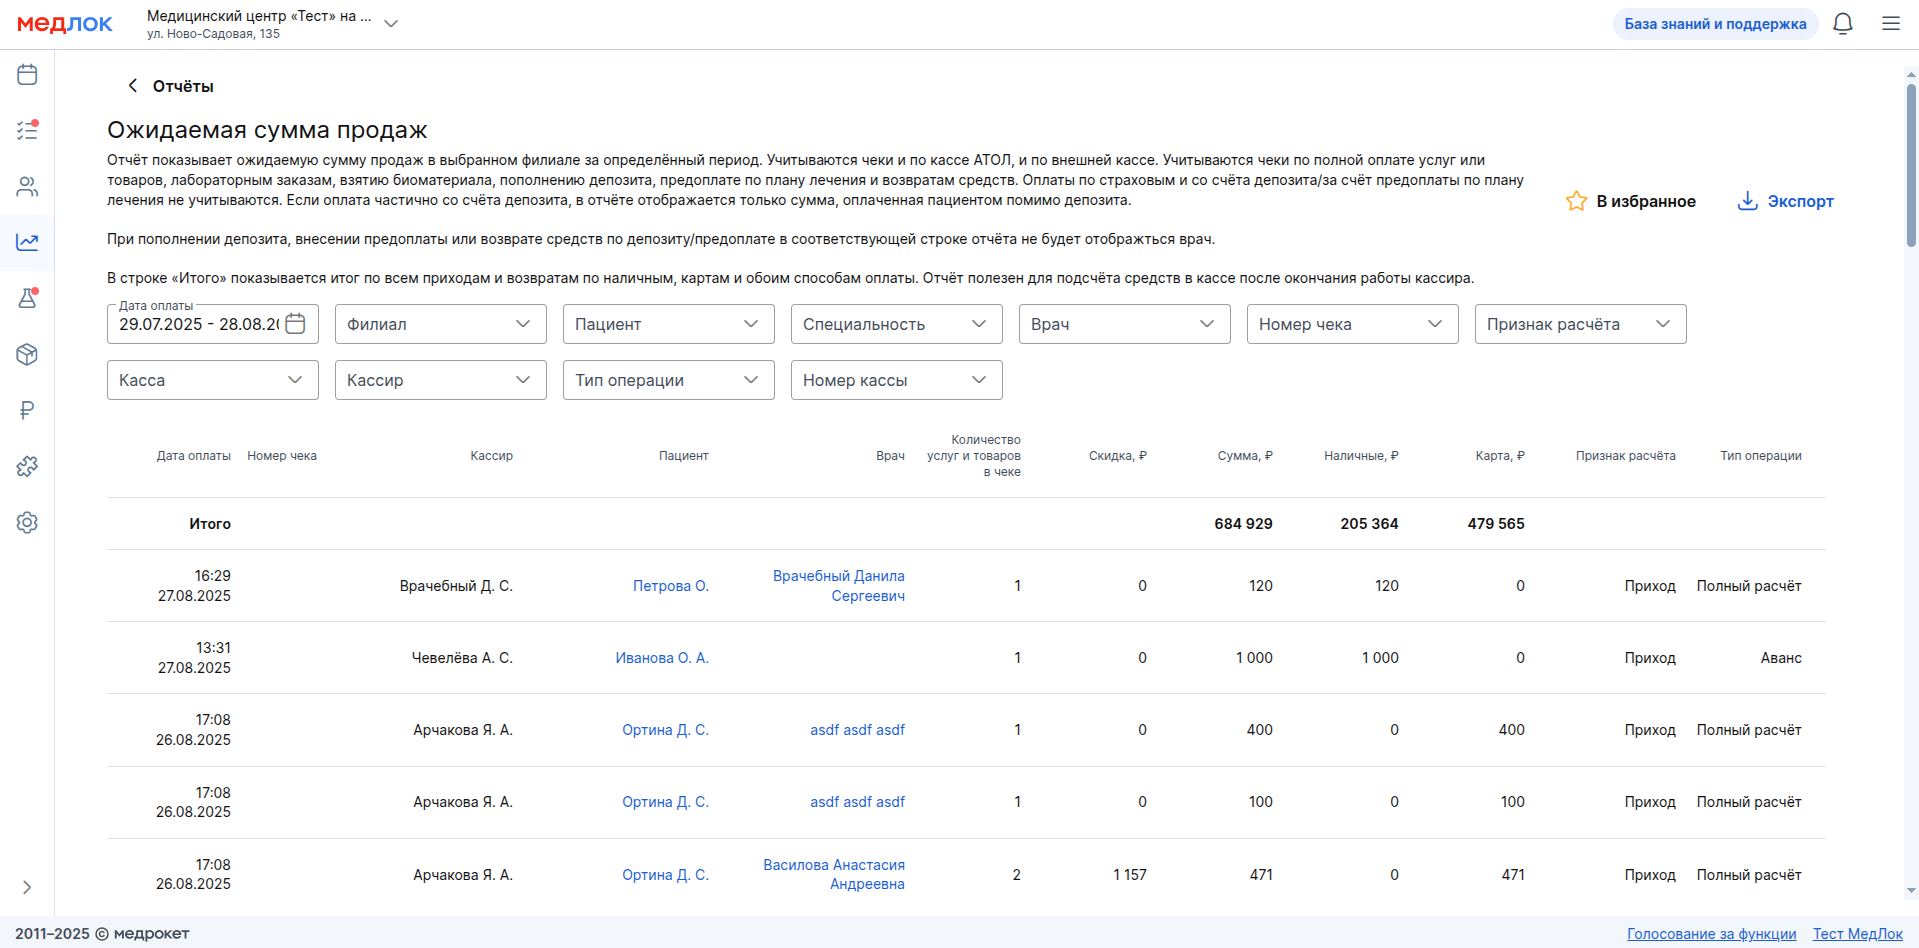Click the notifications bell icon

1843,24
